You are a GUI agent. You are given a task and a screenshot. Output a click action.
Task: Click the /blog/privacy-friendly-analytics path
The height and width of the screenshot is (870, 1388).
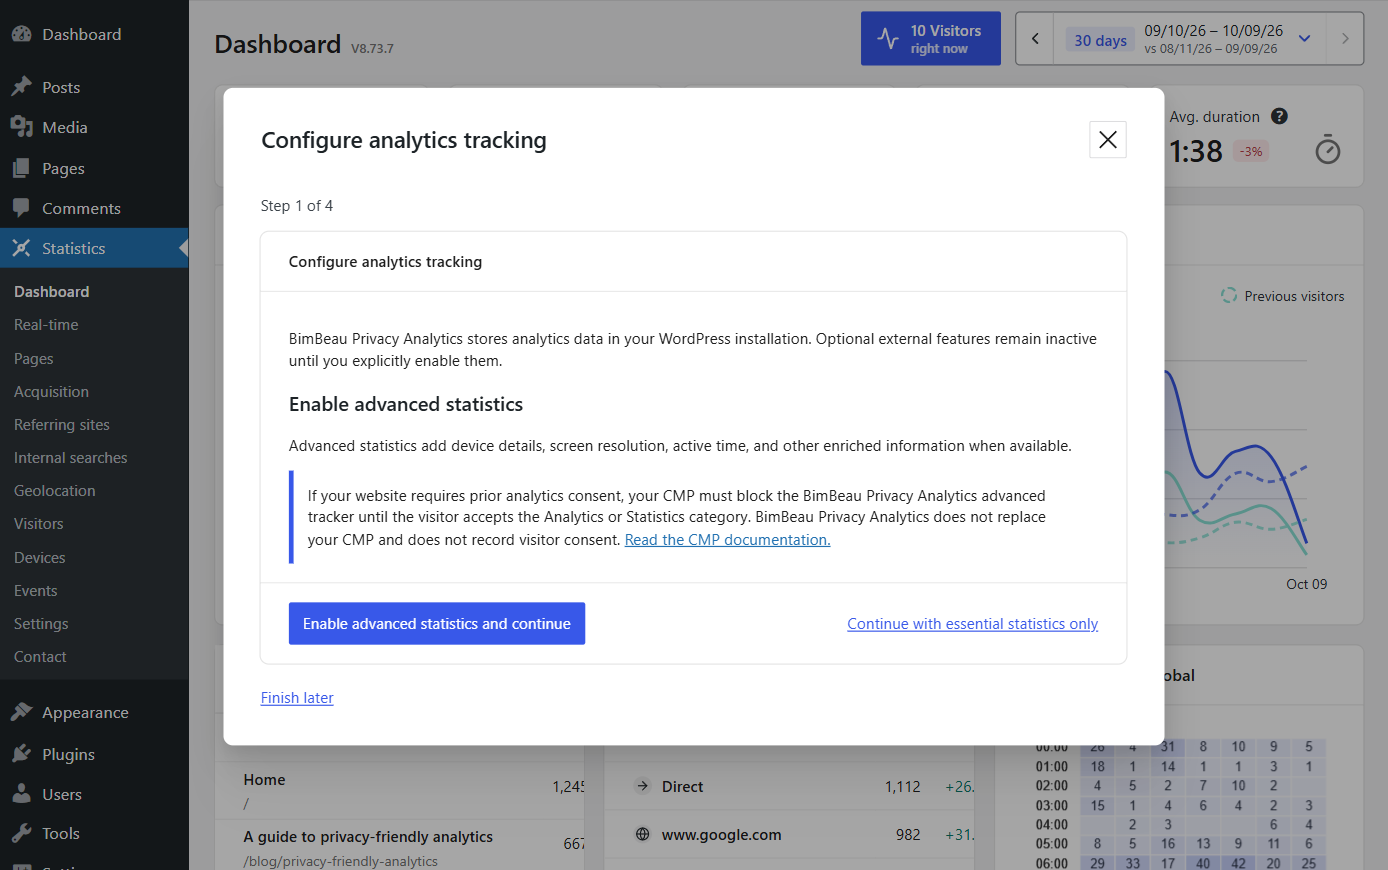click(340, 861)
